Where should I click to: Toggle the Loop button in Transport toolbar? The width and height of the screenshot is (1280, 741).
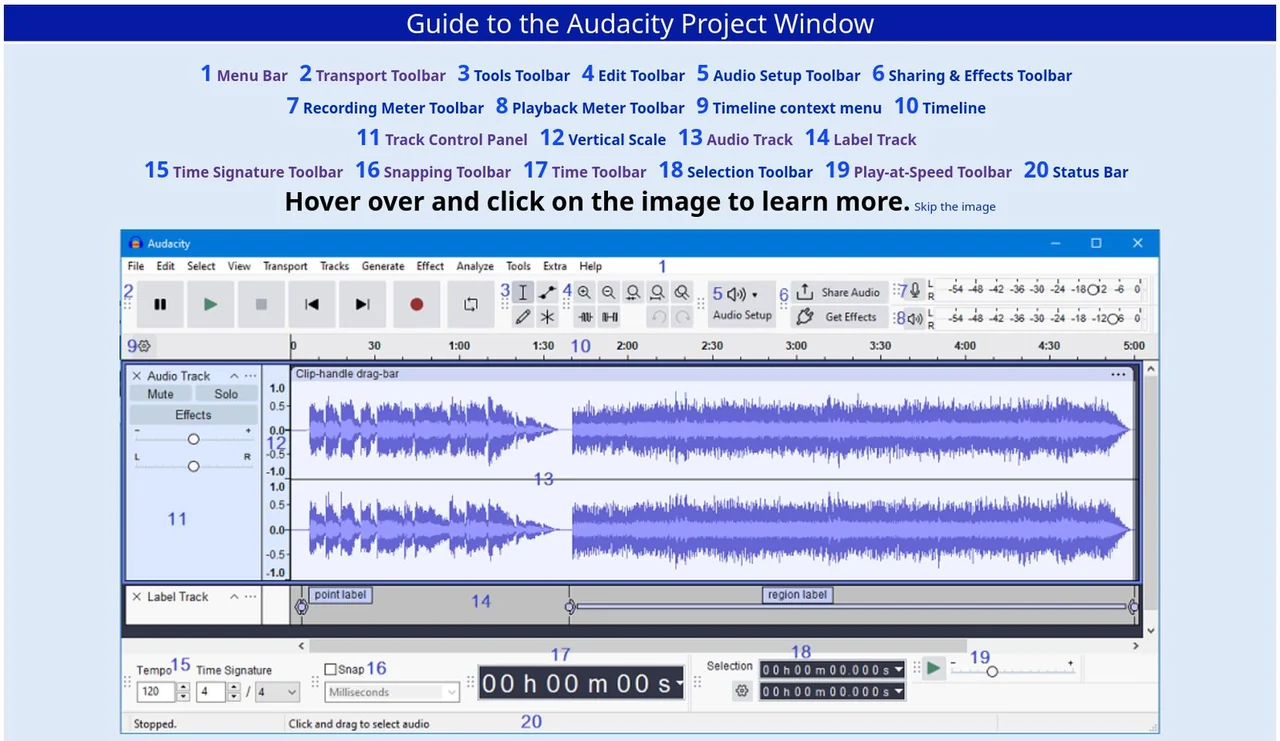(470, 305)
